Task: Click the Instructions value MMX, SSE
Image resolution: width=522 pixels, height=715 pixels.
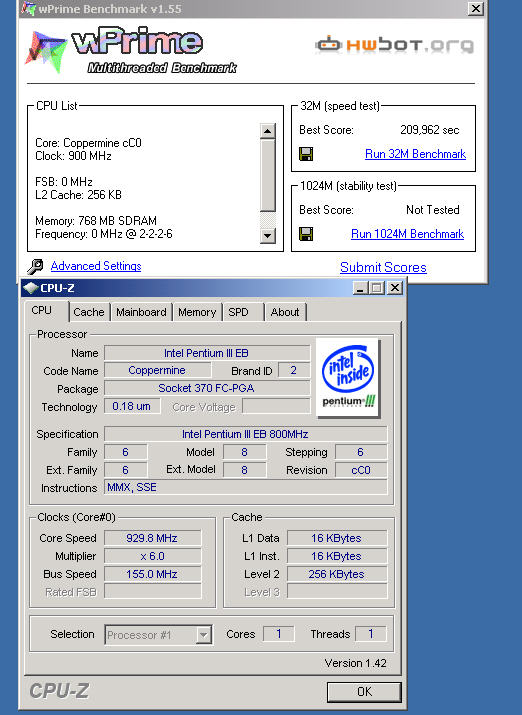Action: pos(246,487)
